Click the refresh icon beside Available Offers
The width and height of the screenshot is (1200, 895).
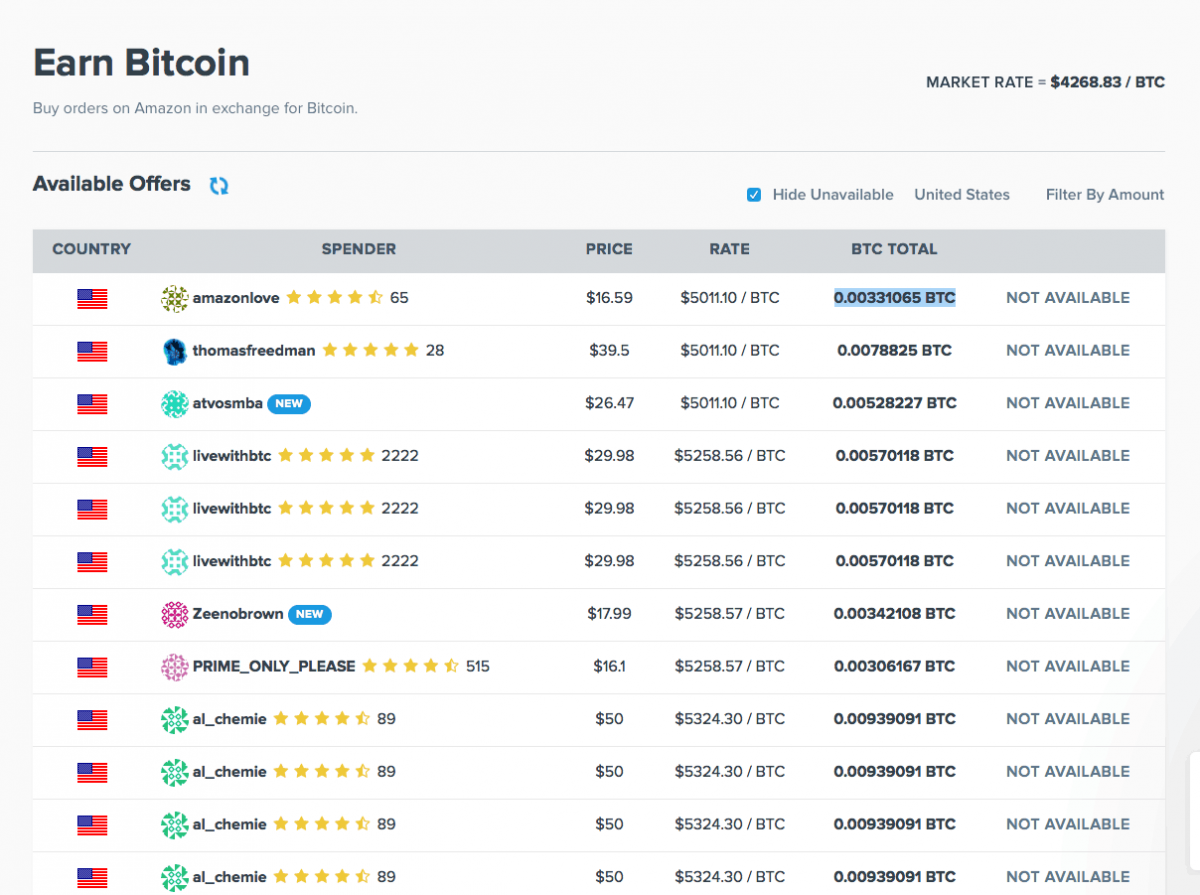coord(219,185)
